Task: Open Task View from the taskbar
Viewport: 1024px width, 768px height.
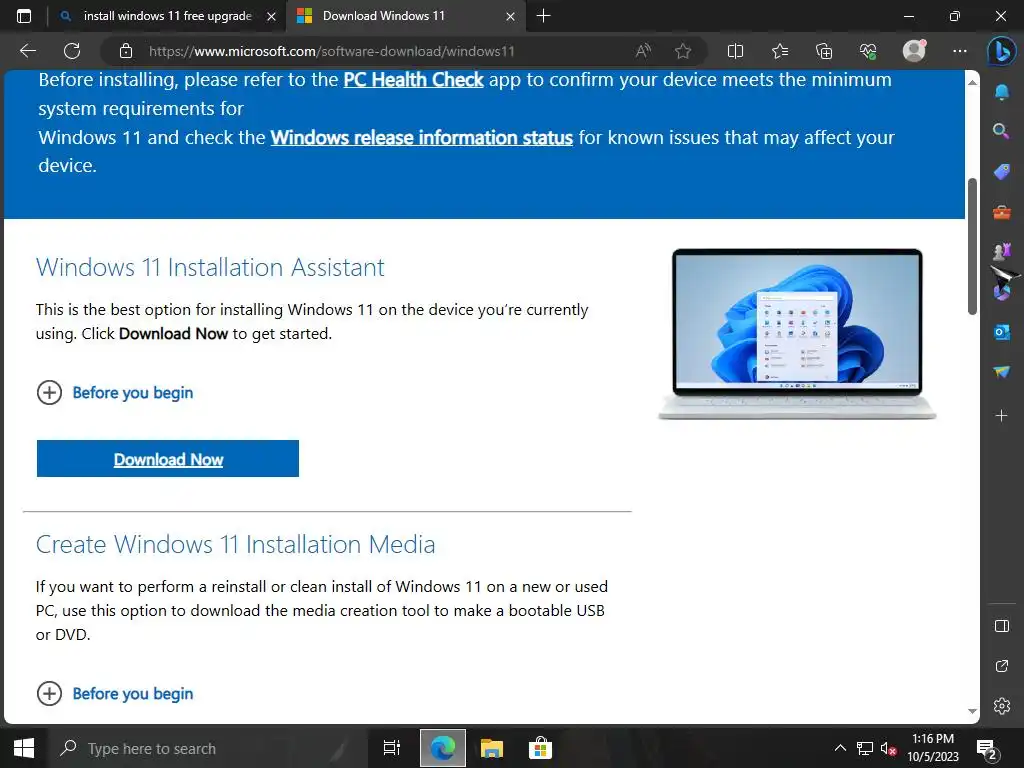Action: tap(392, 748)
